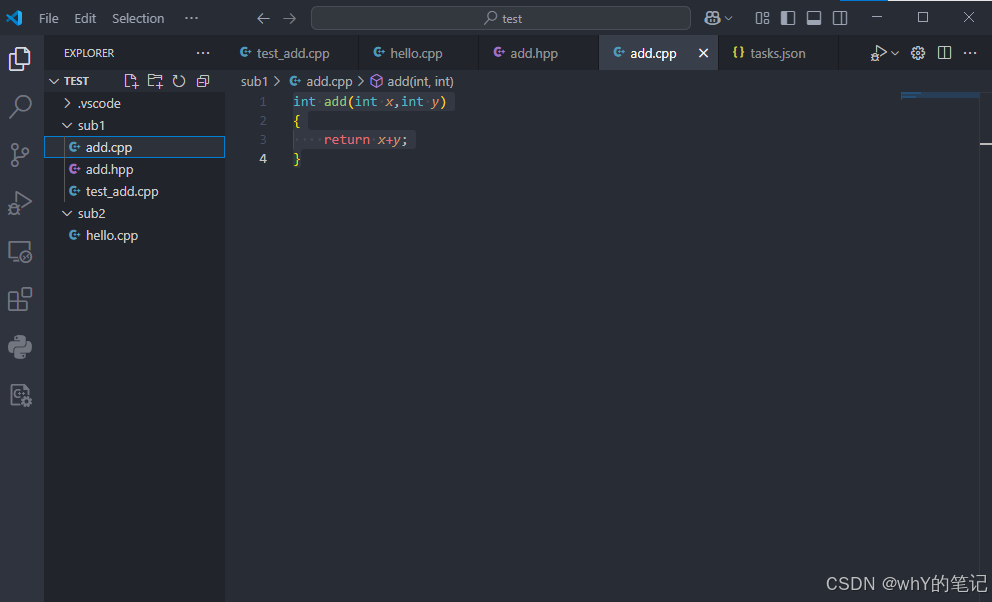Open editor more actions menu

click(970, 53)
